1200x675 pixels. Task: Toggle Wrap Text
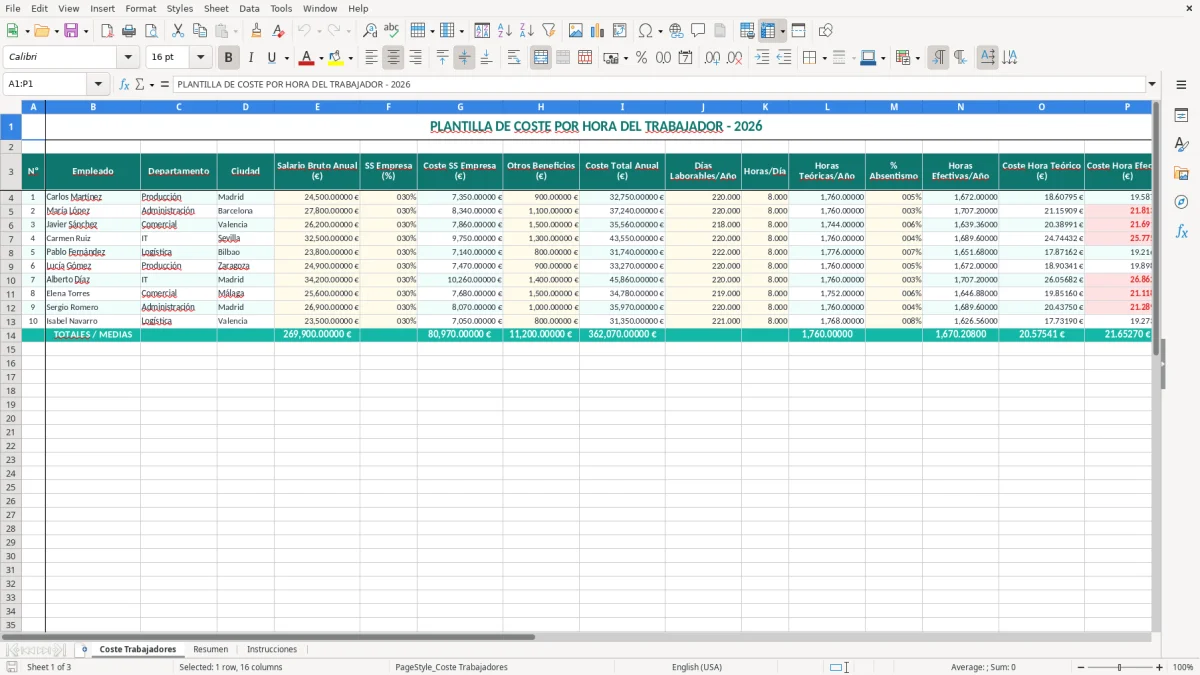(x=514, y=58)
